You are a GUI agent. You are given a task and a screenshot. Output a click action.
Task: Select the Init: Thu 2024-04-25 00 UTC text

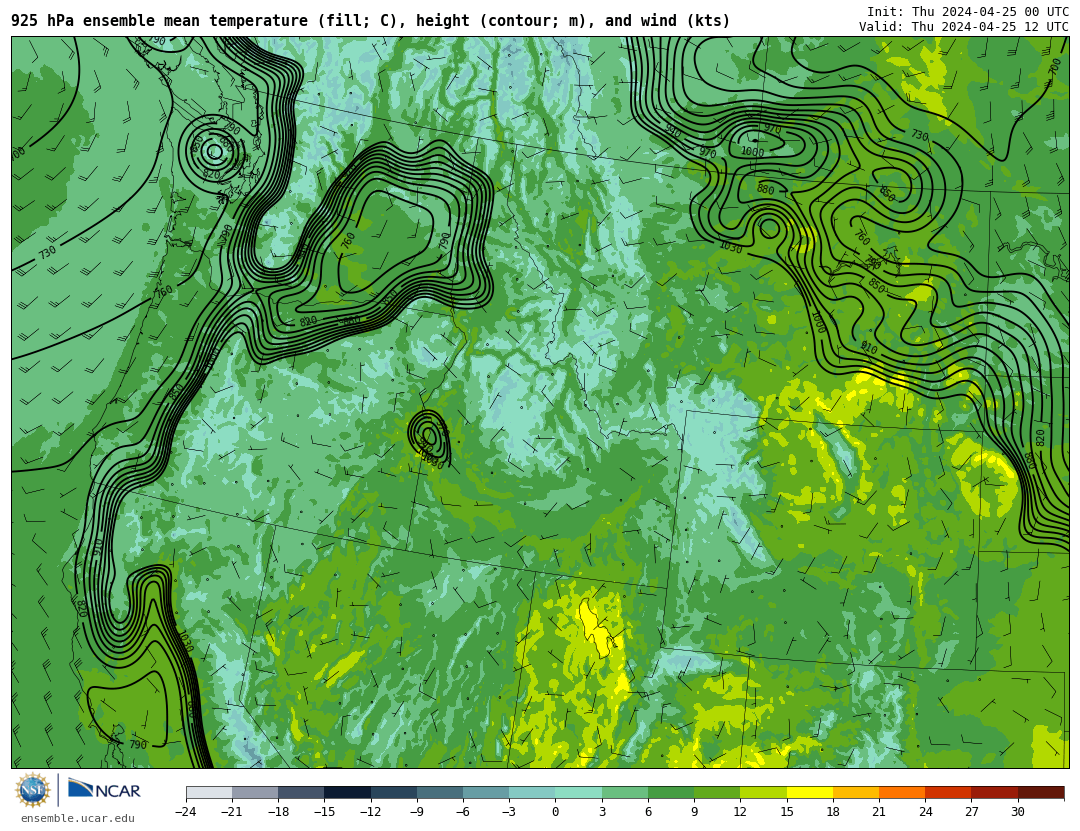(968, 12)
